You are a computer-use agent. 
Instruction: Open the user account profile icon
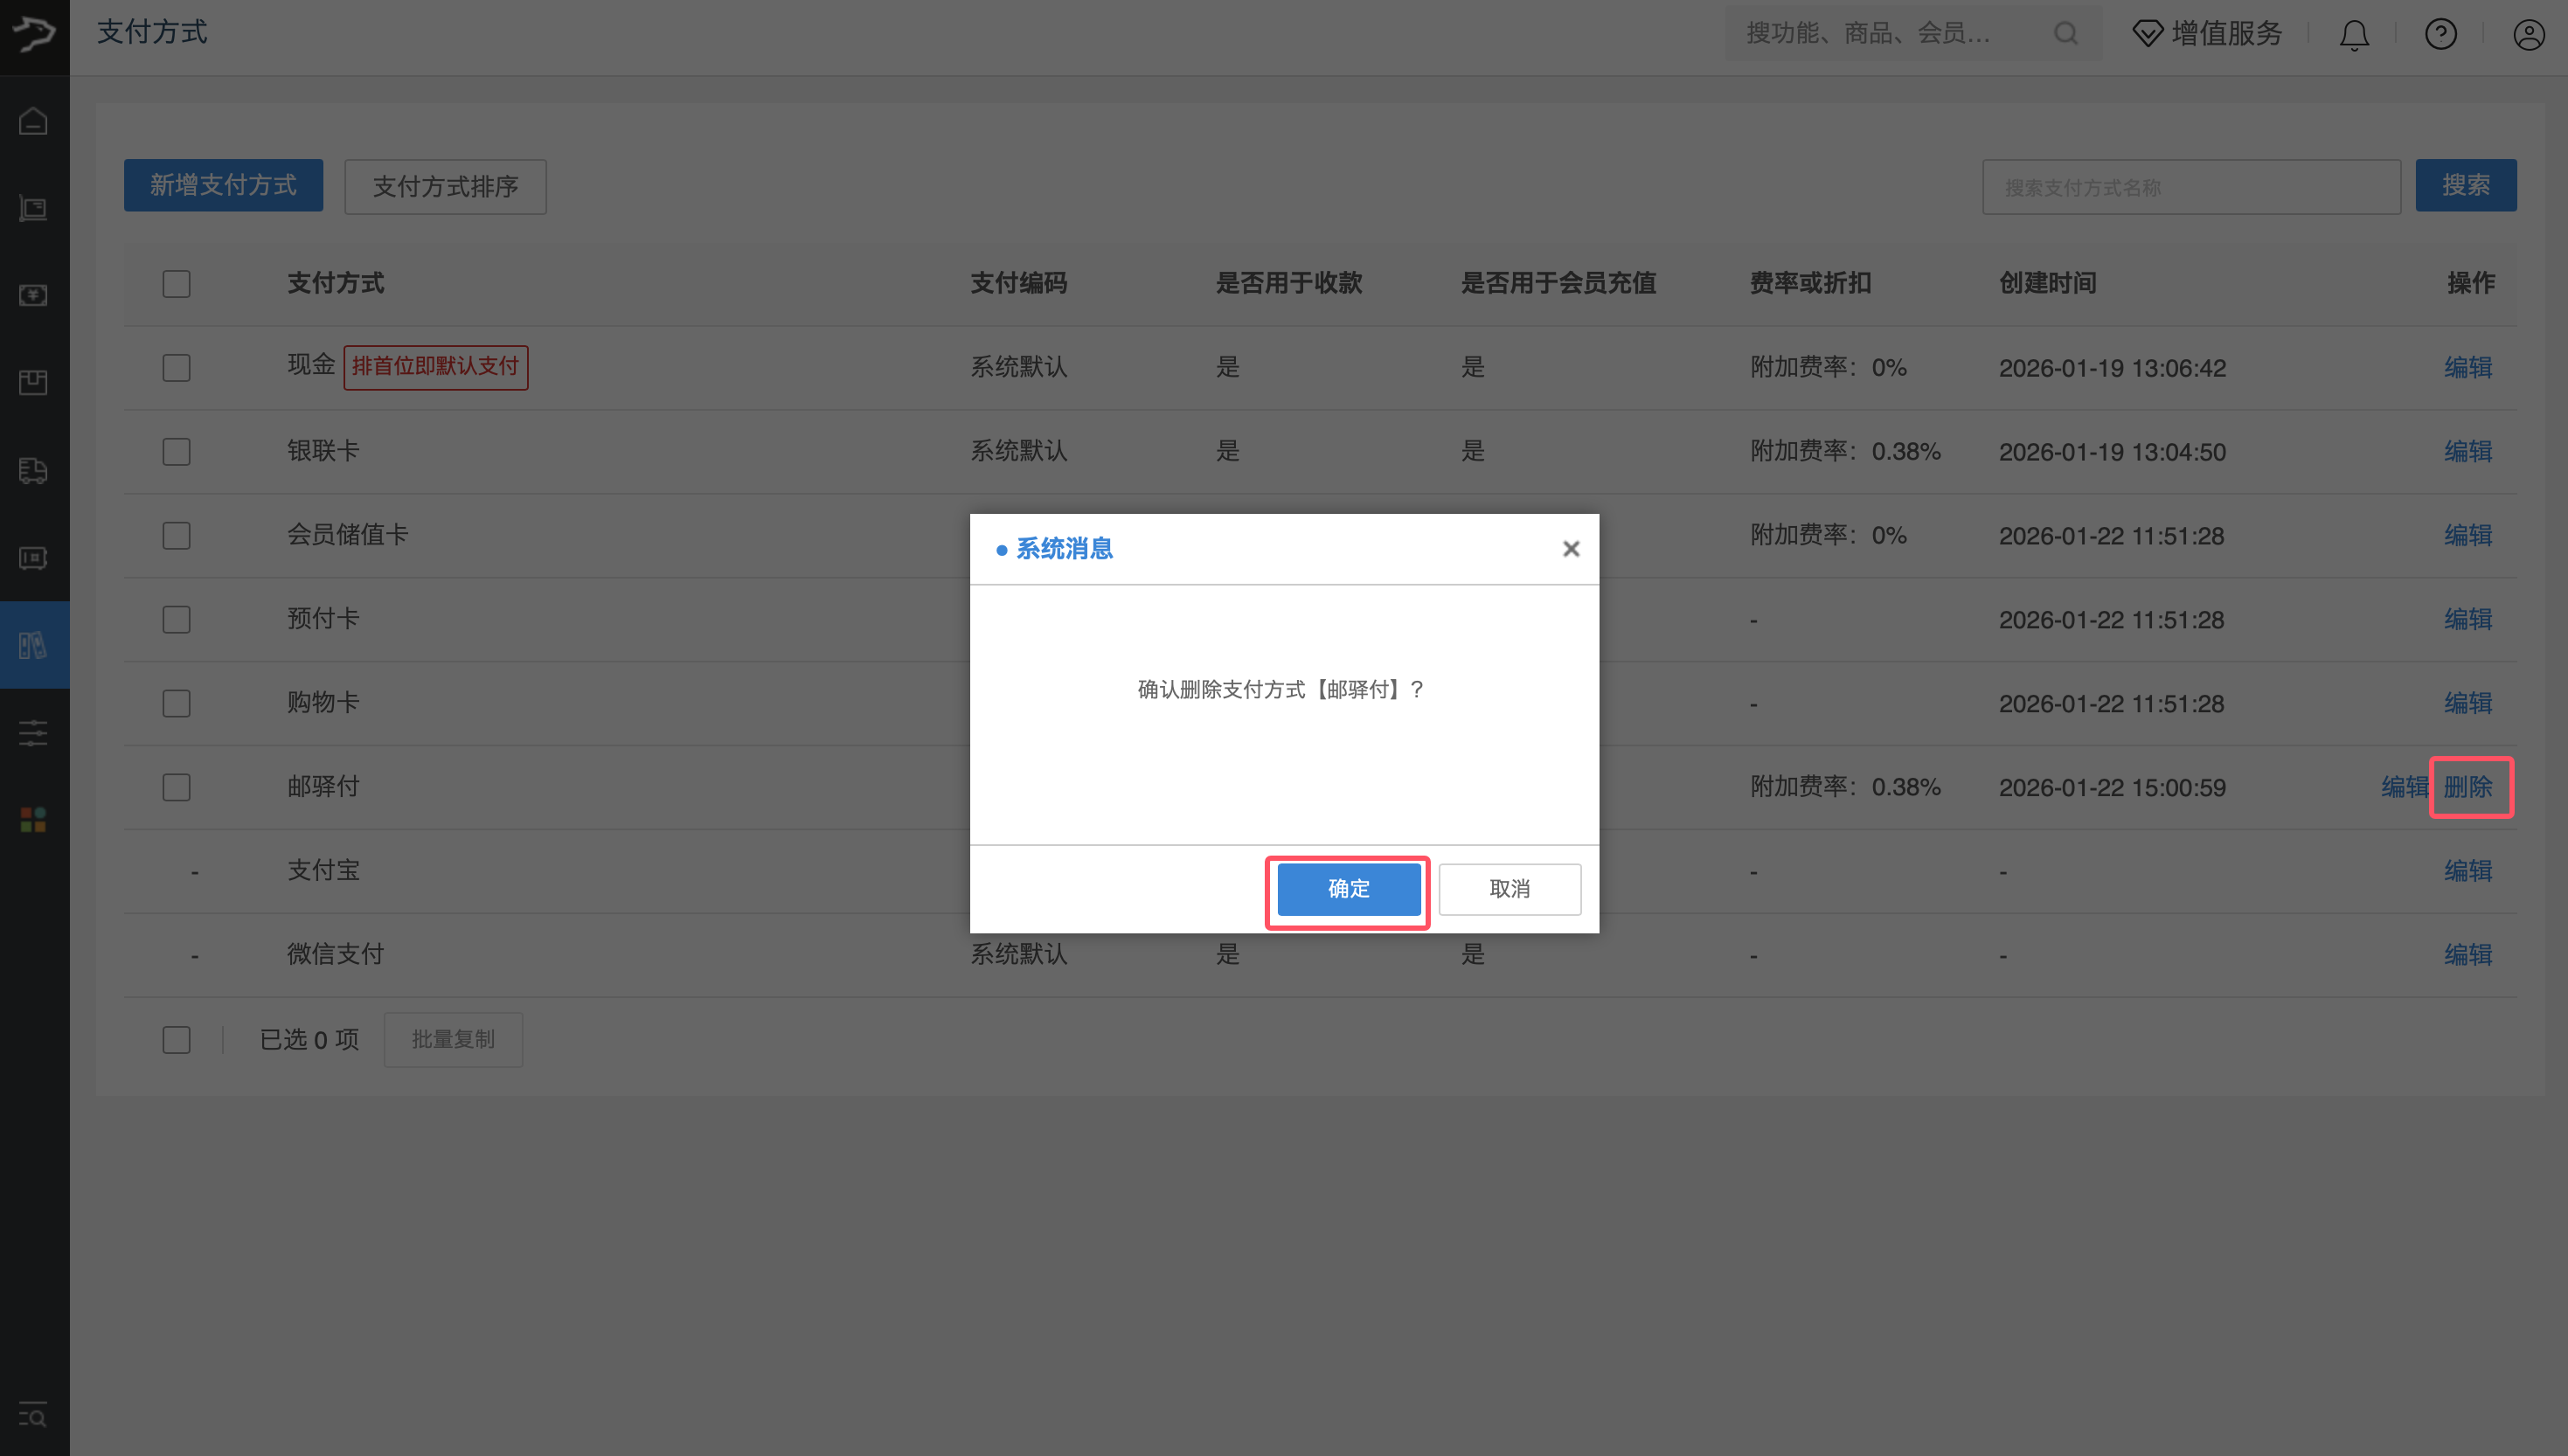click(x=2529, y=35)
